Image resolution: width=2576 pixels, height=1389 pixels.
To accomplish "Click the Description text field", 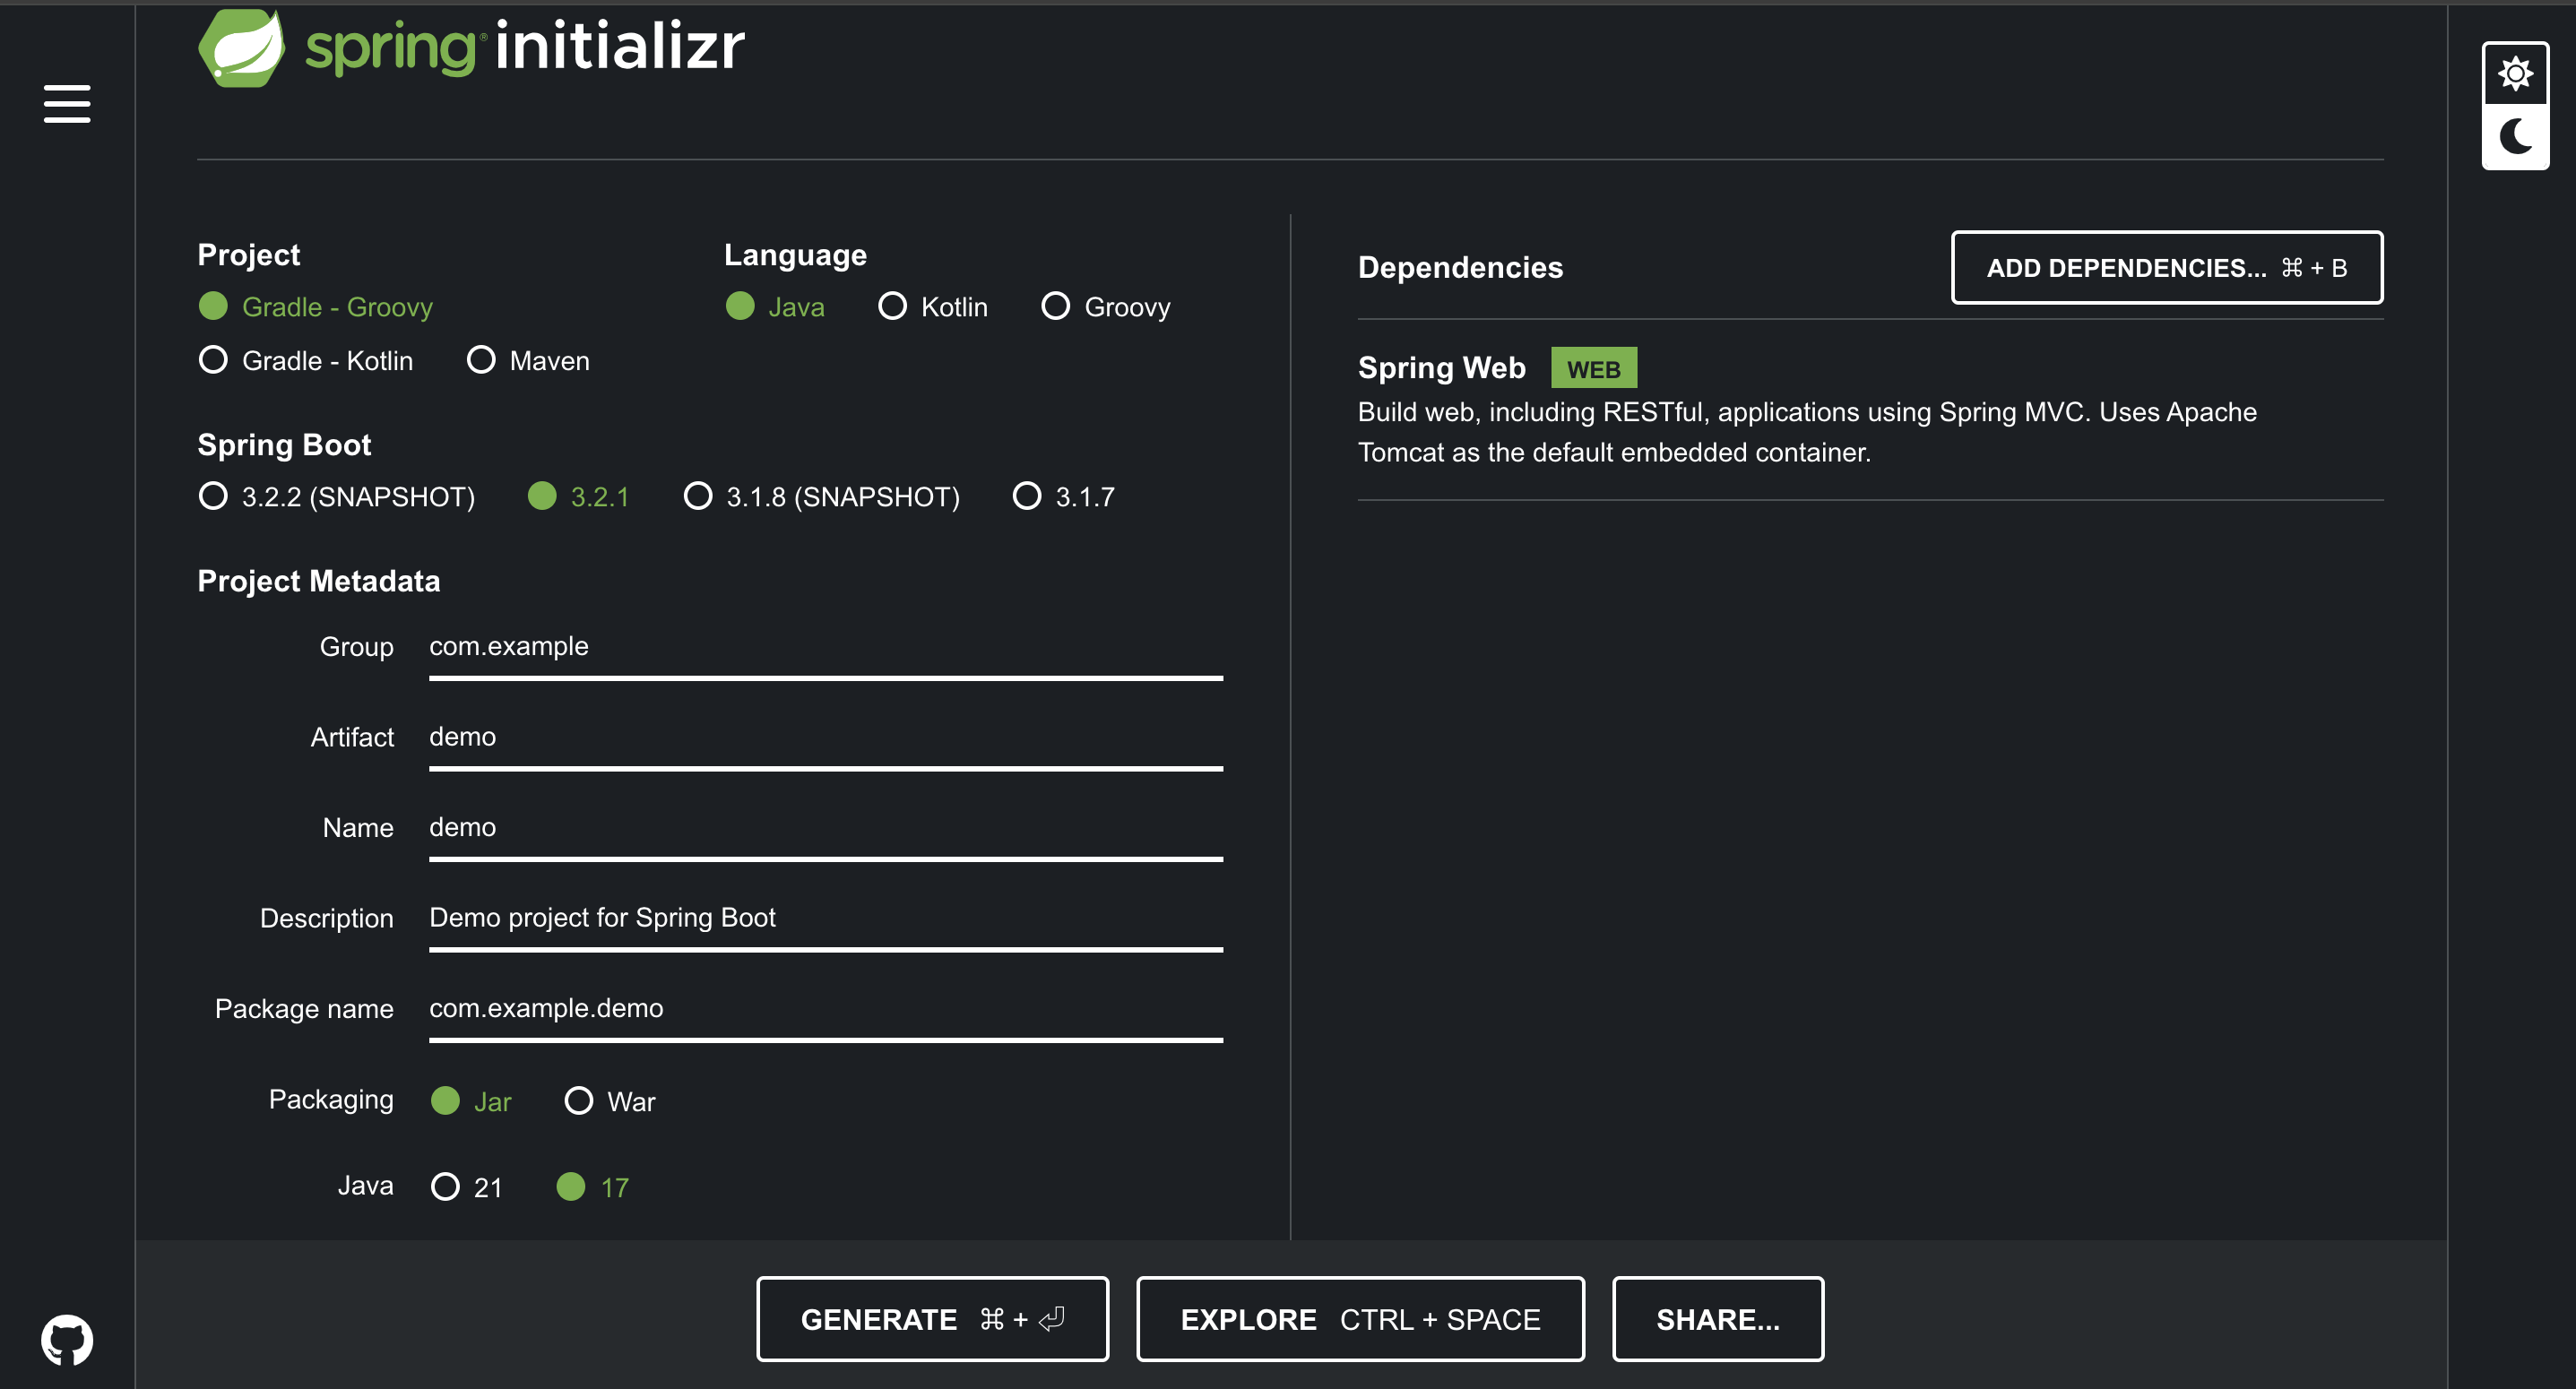I will (825, 918).
